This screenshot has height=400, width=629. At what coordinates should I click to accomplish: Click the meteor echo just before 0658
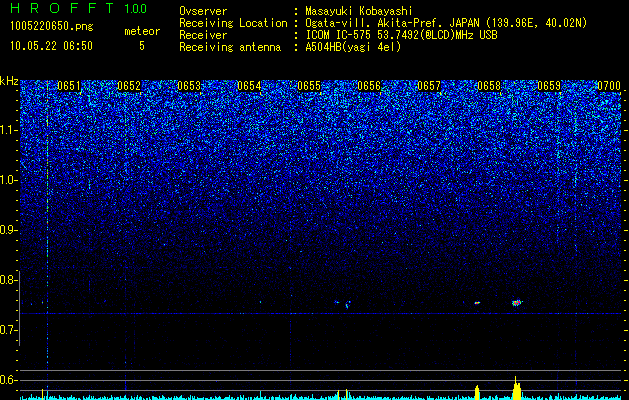coord(477,303)
